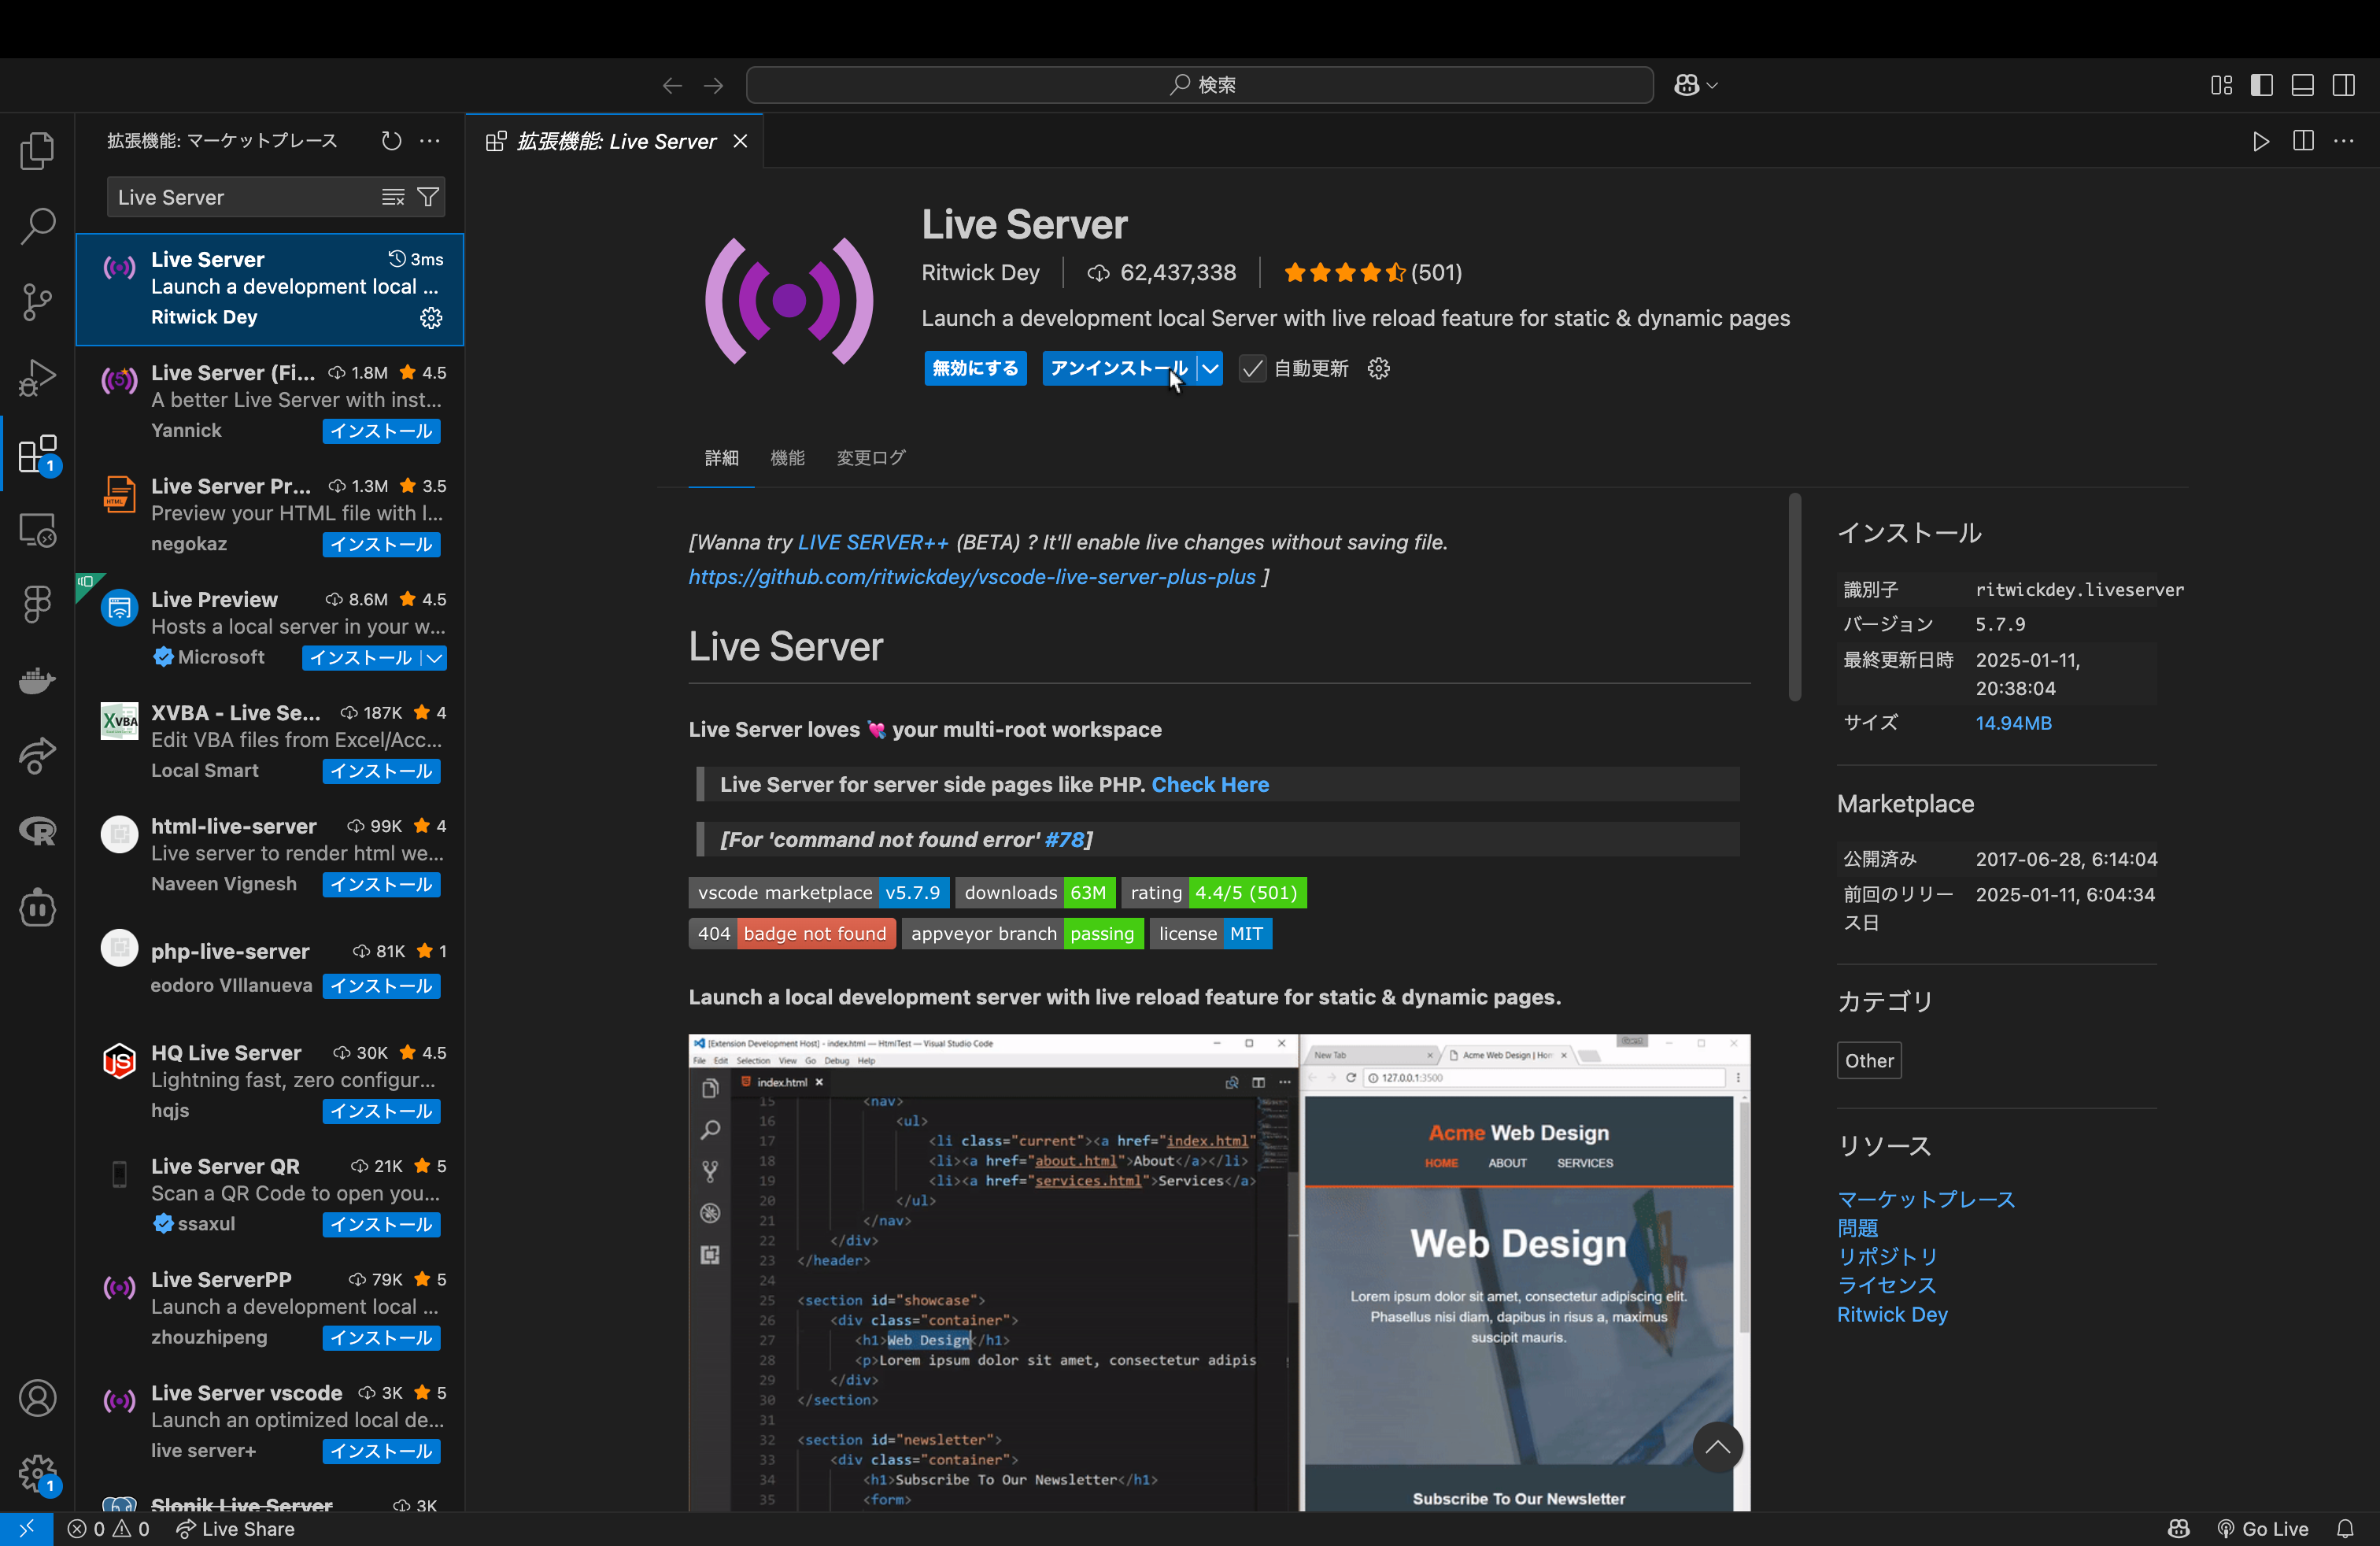Install Live Server QR by ssaxul
The height and width of the screenshot is (1546, 2380).
381,1225
